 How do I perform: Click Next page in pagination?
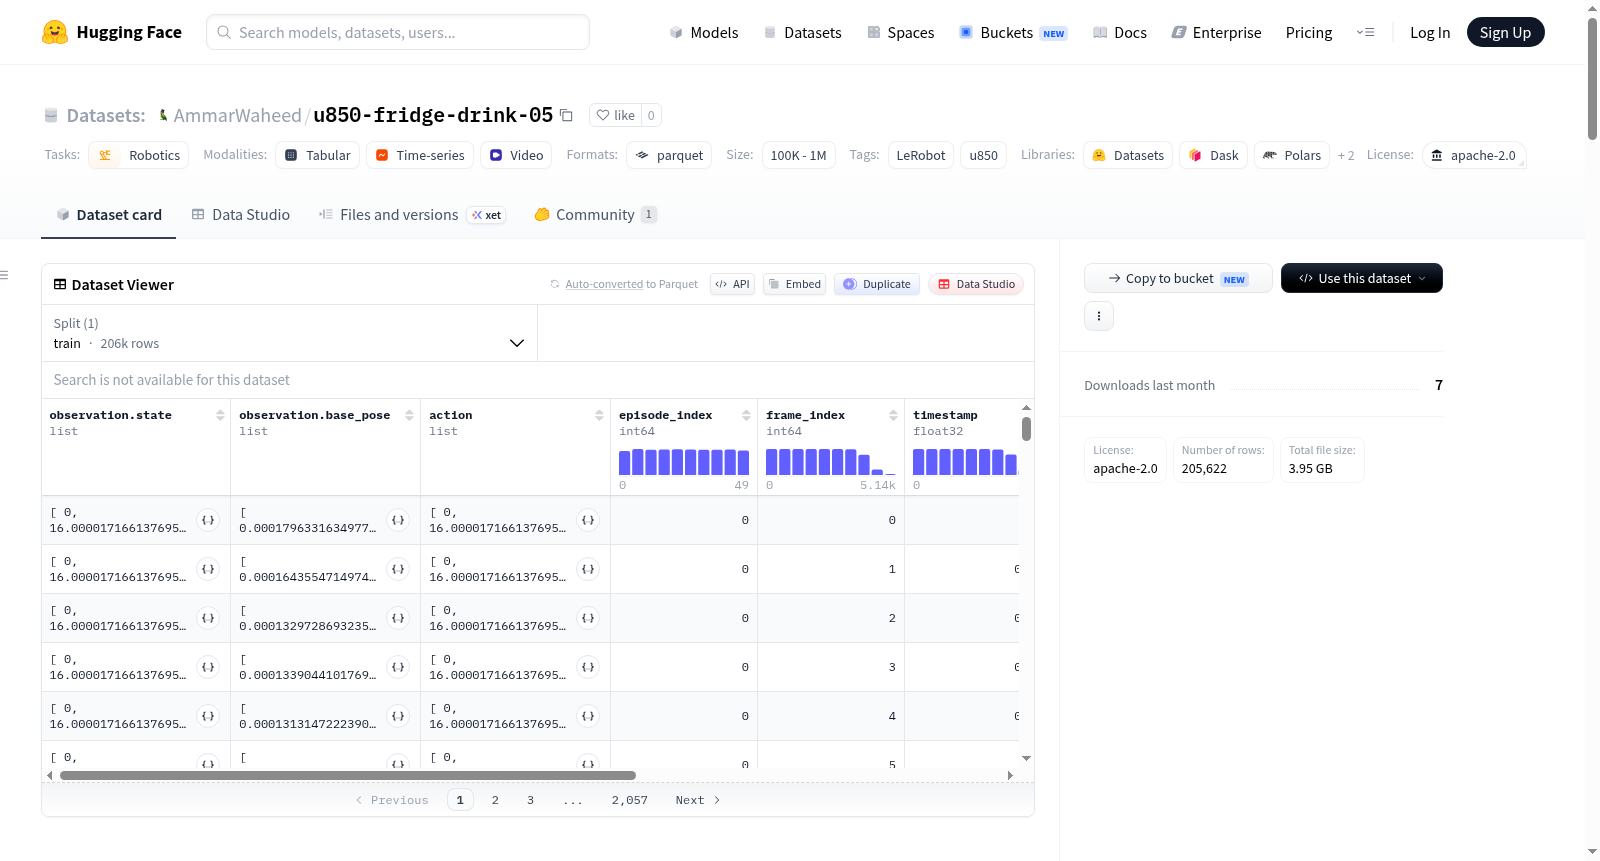697,800
